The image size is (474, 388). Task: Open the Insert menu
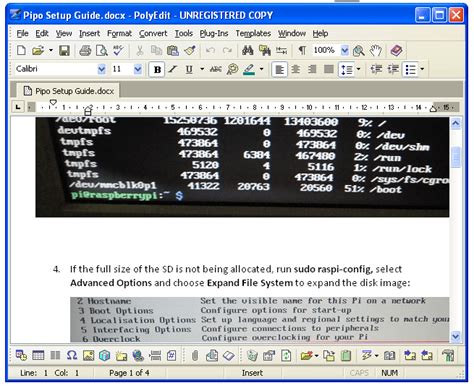click(89, 33)
